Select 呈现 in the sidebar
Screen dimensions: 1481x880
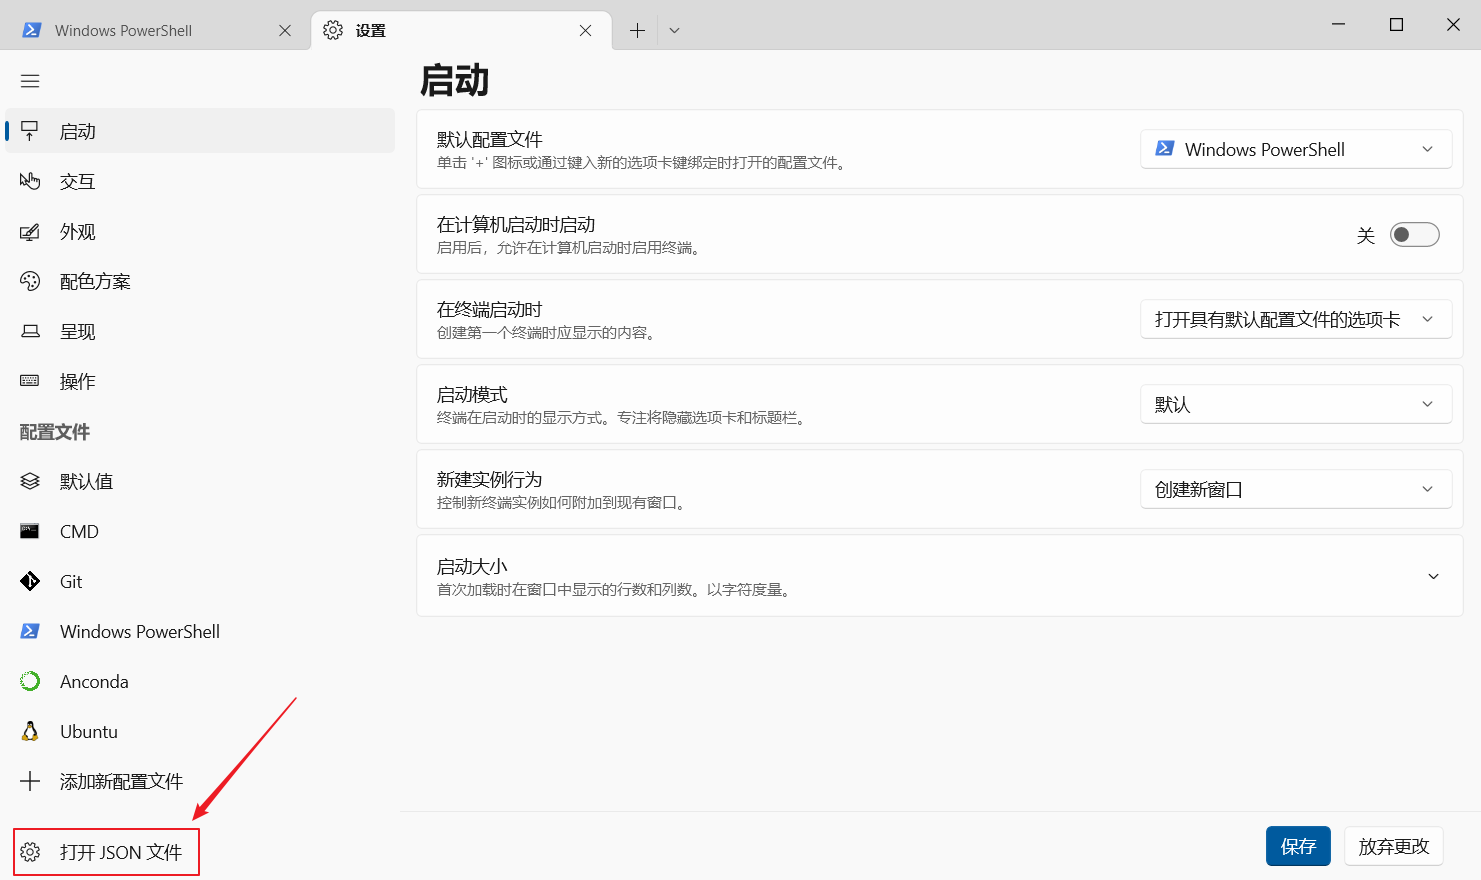tap(200, 331)
